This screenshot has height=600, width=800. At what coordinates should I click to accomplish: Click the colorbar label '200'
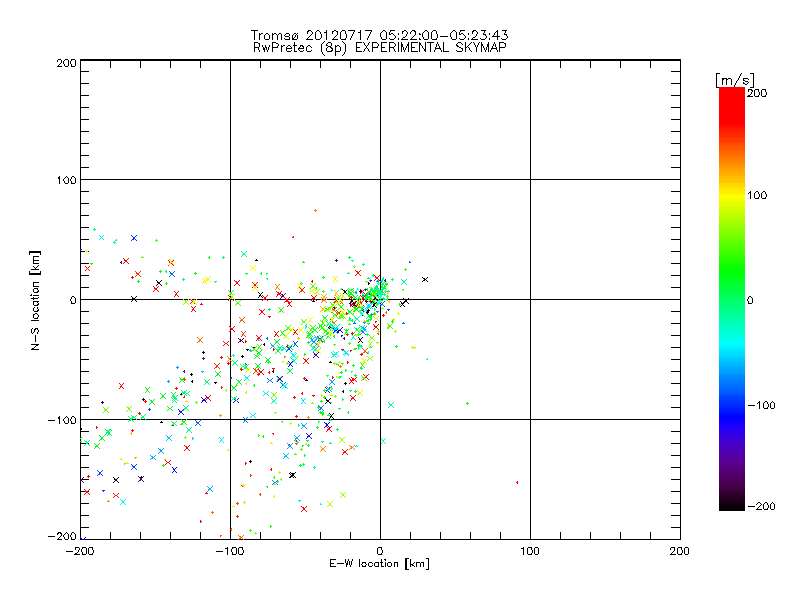click(757, 93)
